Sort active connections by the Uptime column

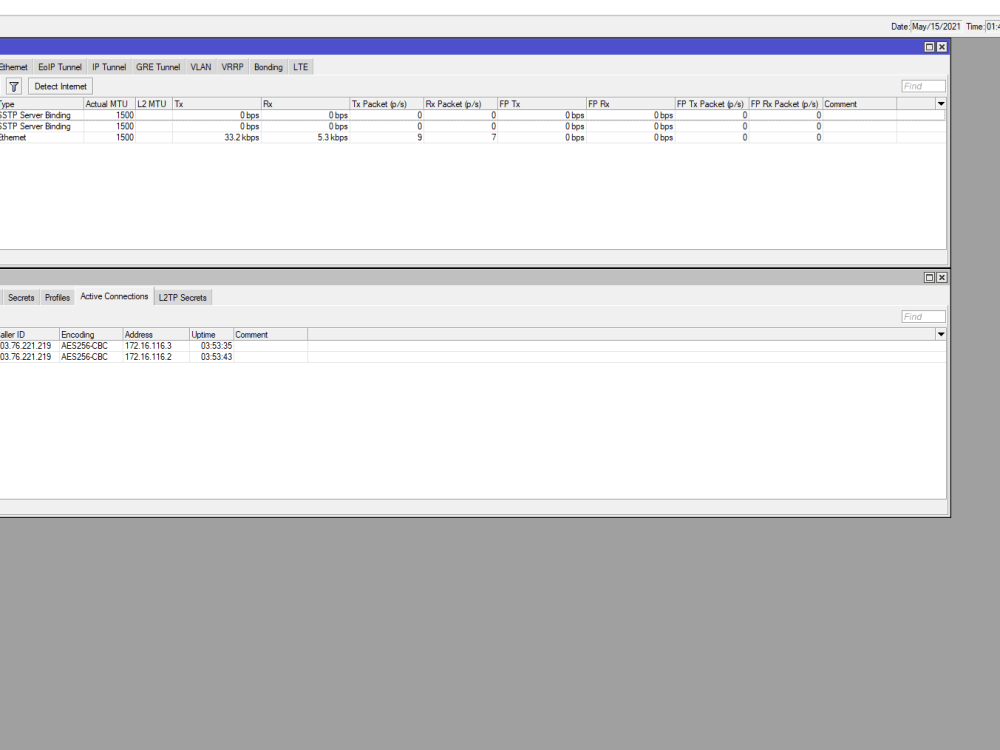pyautogui.click(x=207, y=334)
